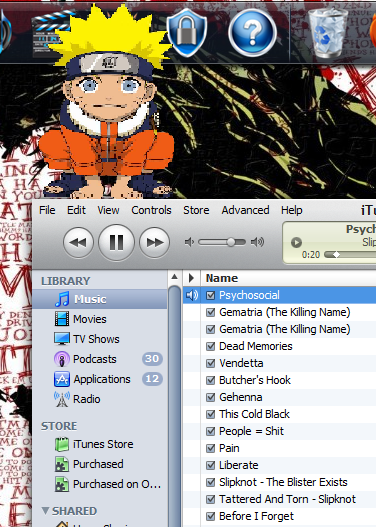Screen dimensions: 376x527
Task: Click the high volume speaker icon
Action: tap(257, 242)
